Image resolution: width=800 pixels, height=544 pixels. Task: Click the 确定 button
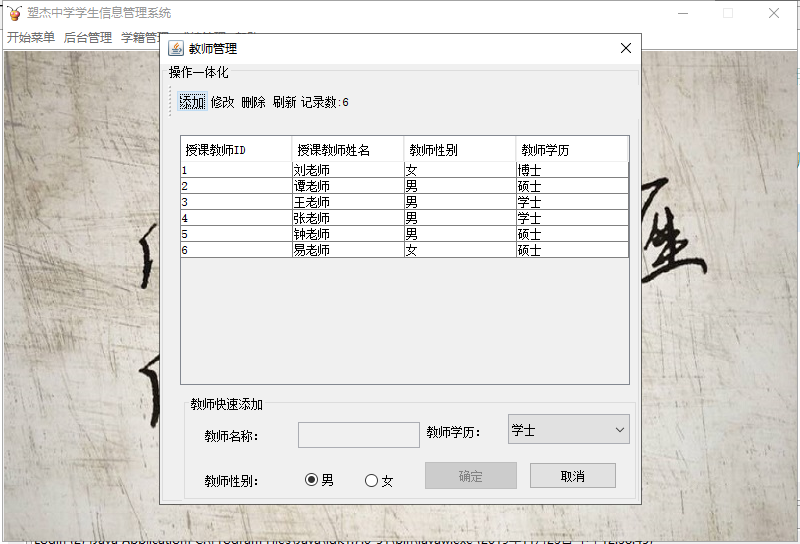click(x=470, y=476)
